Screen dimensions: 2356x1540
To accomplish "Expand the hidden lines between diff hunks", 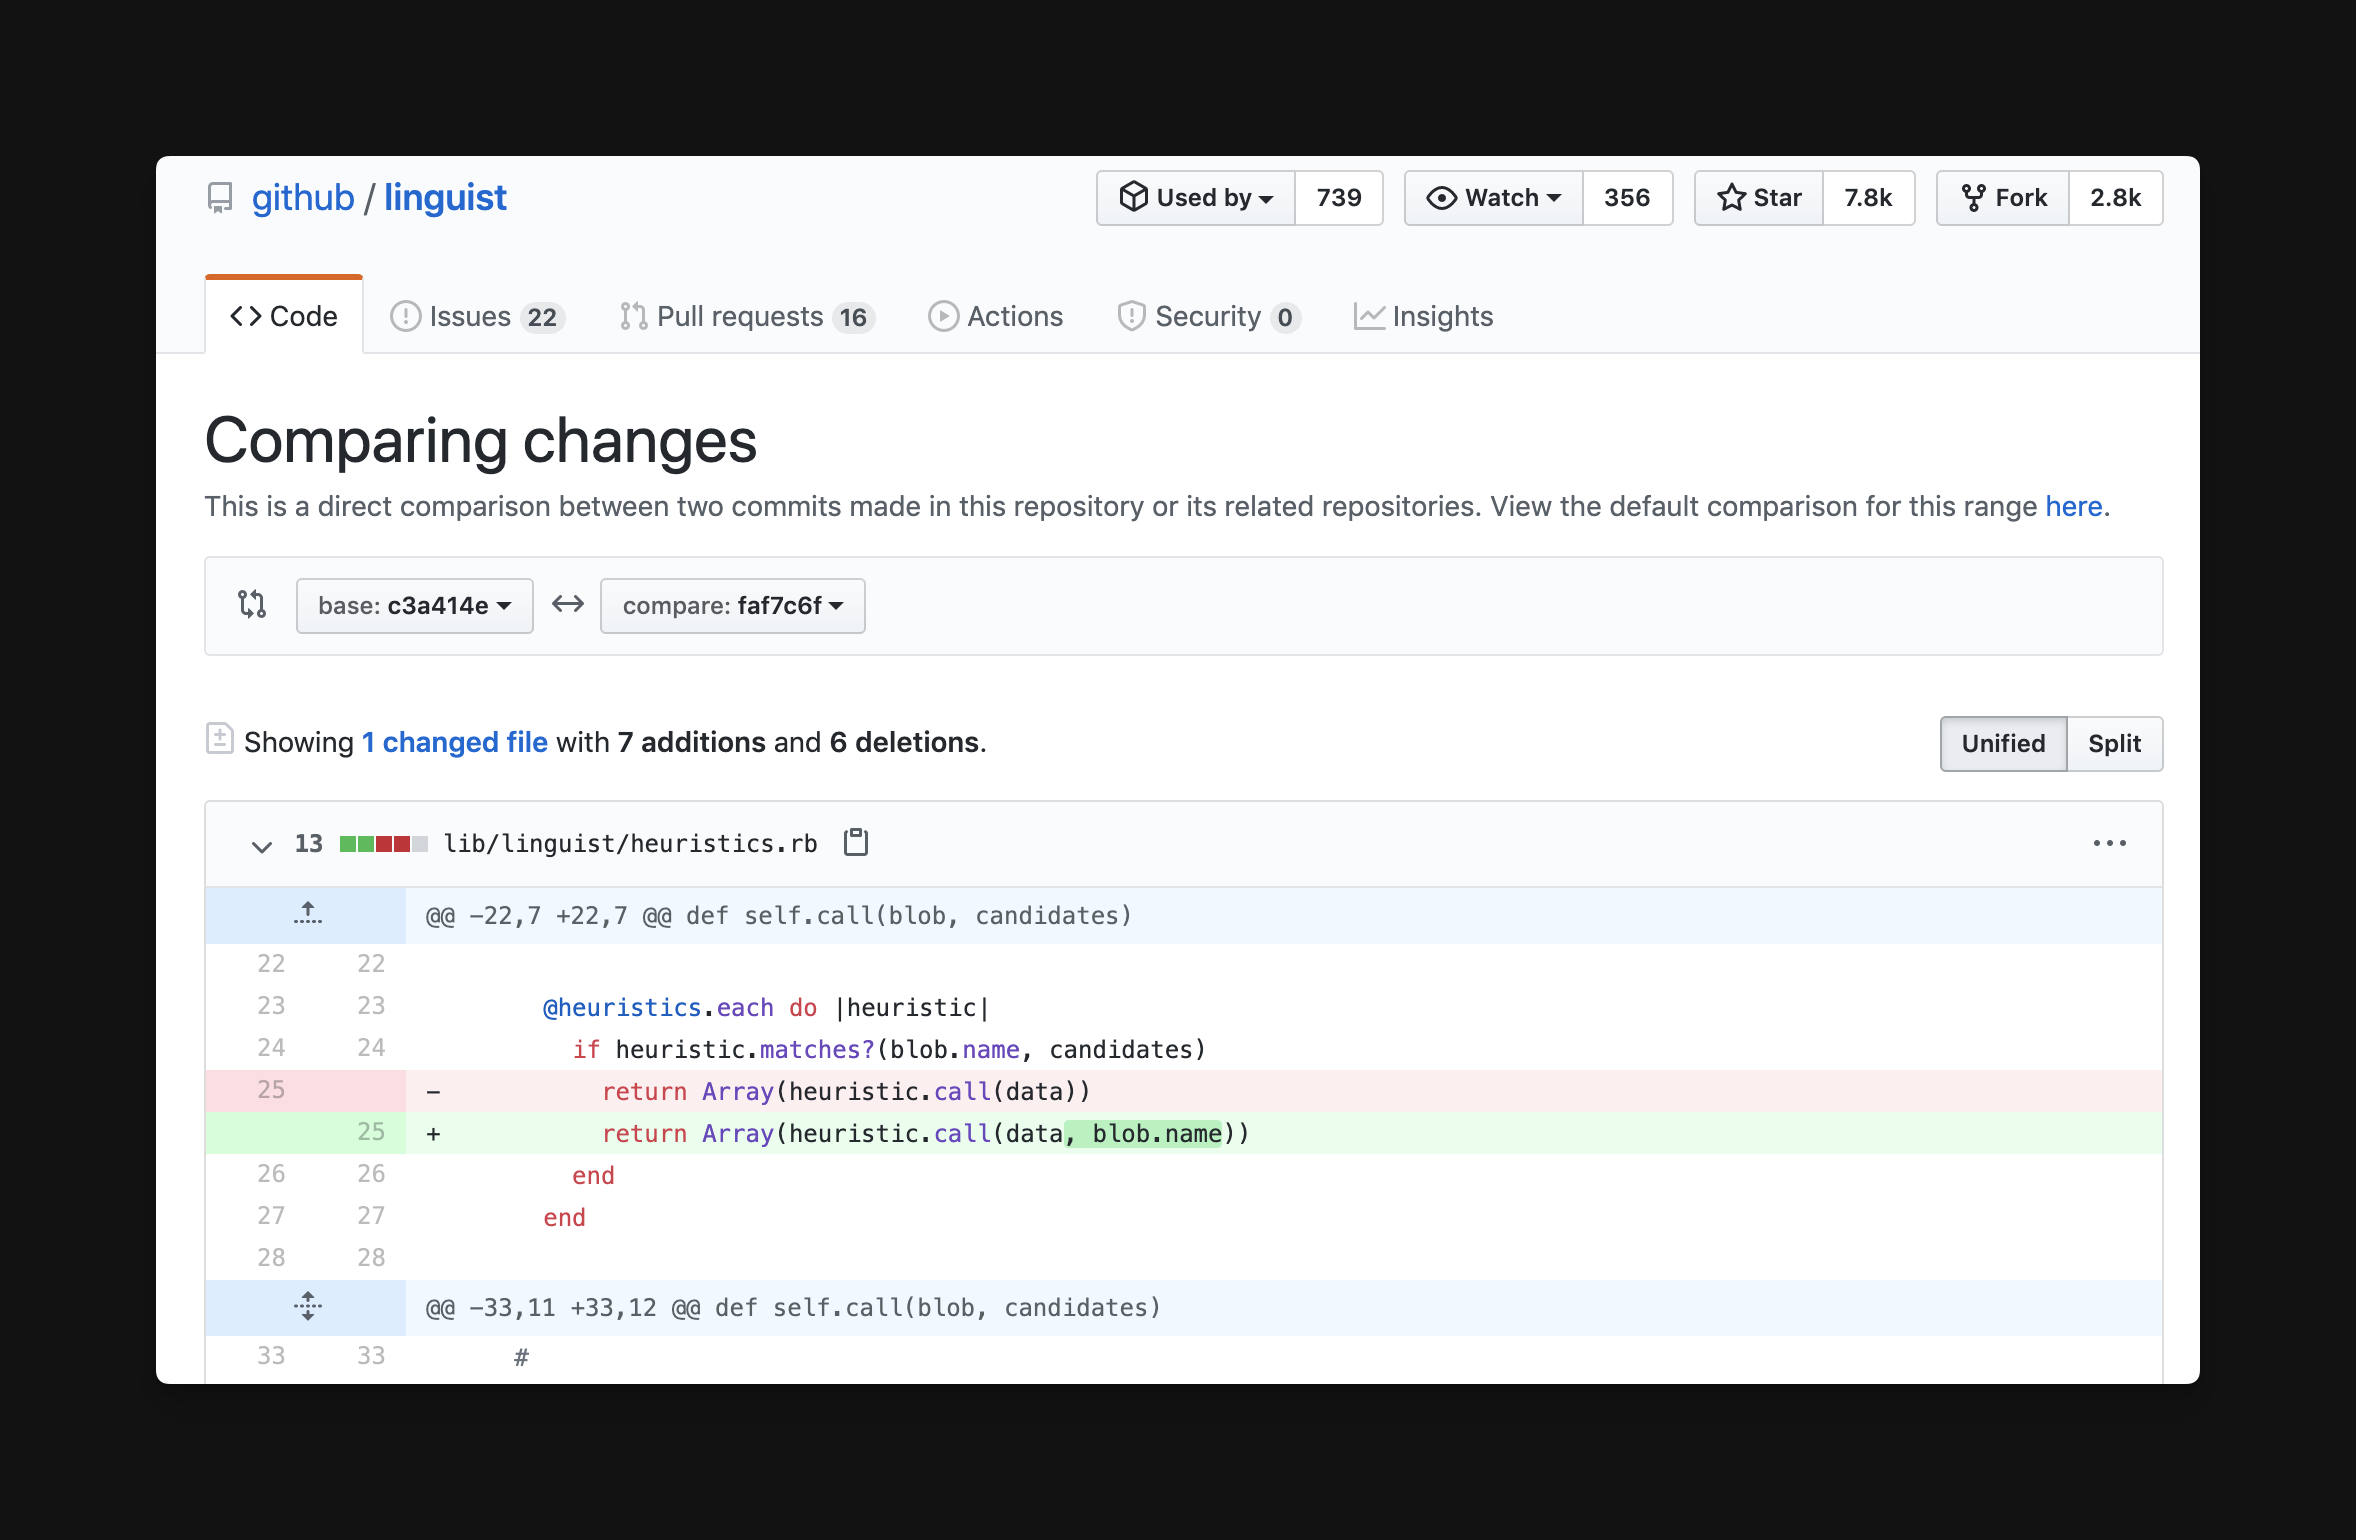I will point(307,1306).
